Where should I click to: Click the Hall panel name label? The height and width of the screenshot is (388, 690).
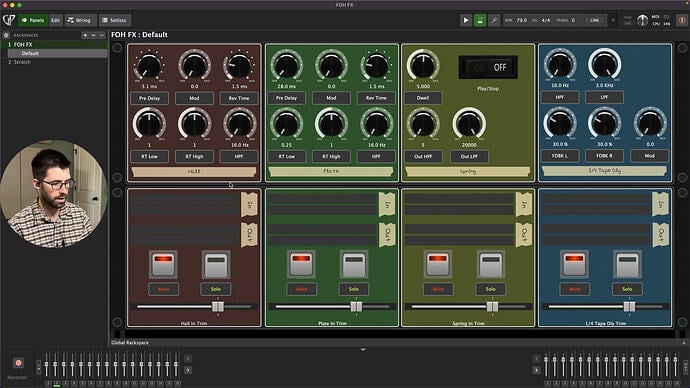pyautogui.click(x=194, y=172)
